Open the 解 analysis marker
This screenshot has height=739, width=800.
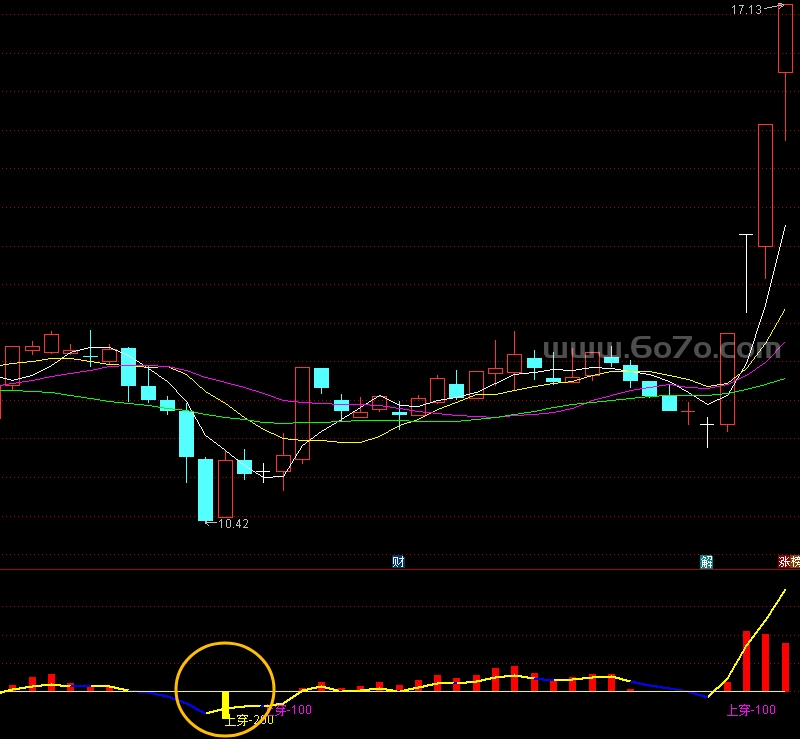[x=707, y=562]
